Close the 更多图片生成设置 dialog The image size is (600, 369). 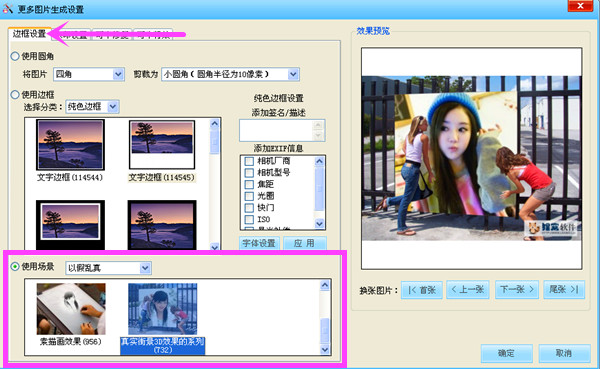coord(580,6)
